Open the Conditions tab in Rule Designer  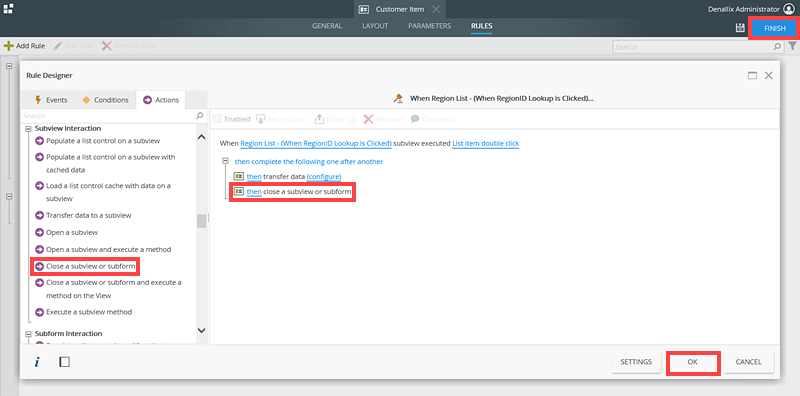point(106,100)
